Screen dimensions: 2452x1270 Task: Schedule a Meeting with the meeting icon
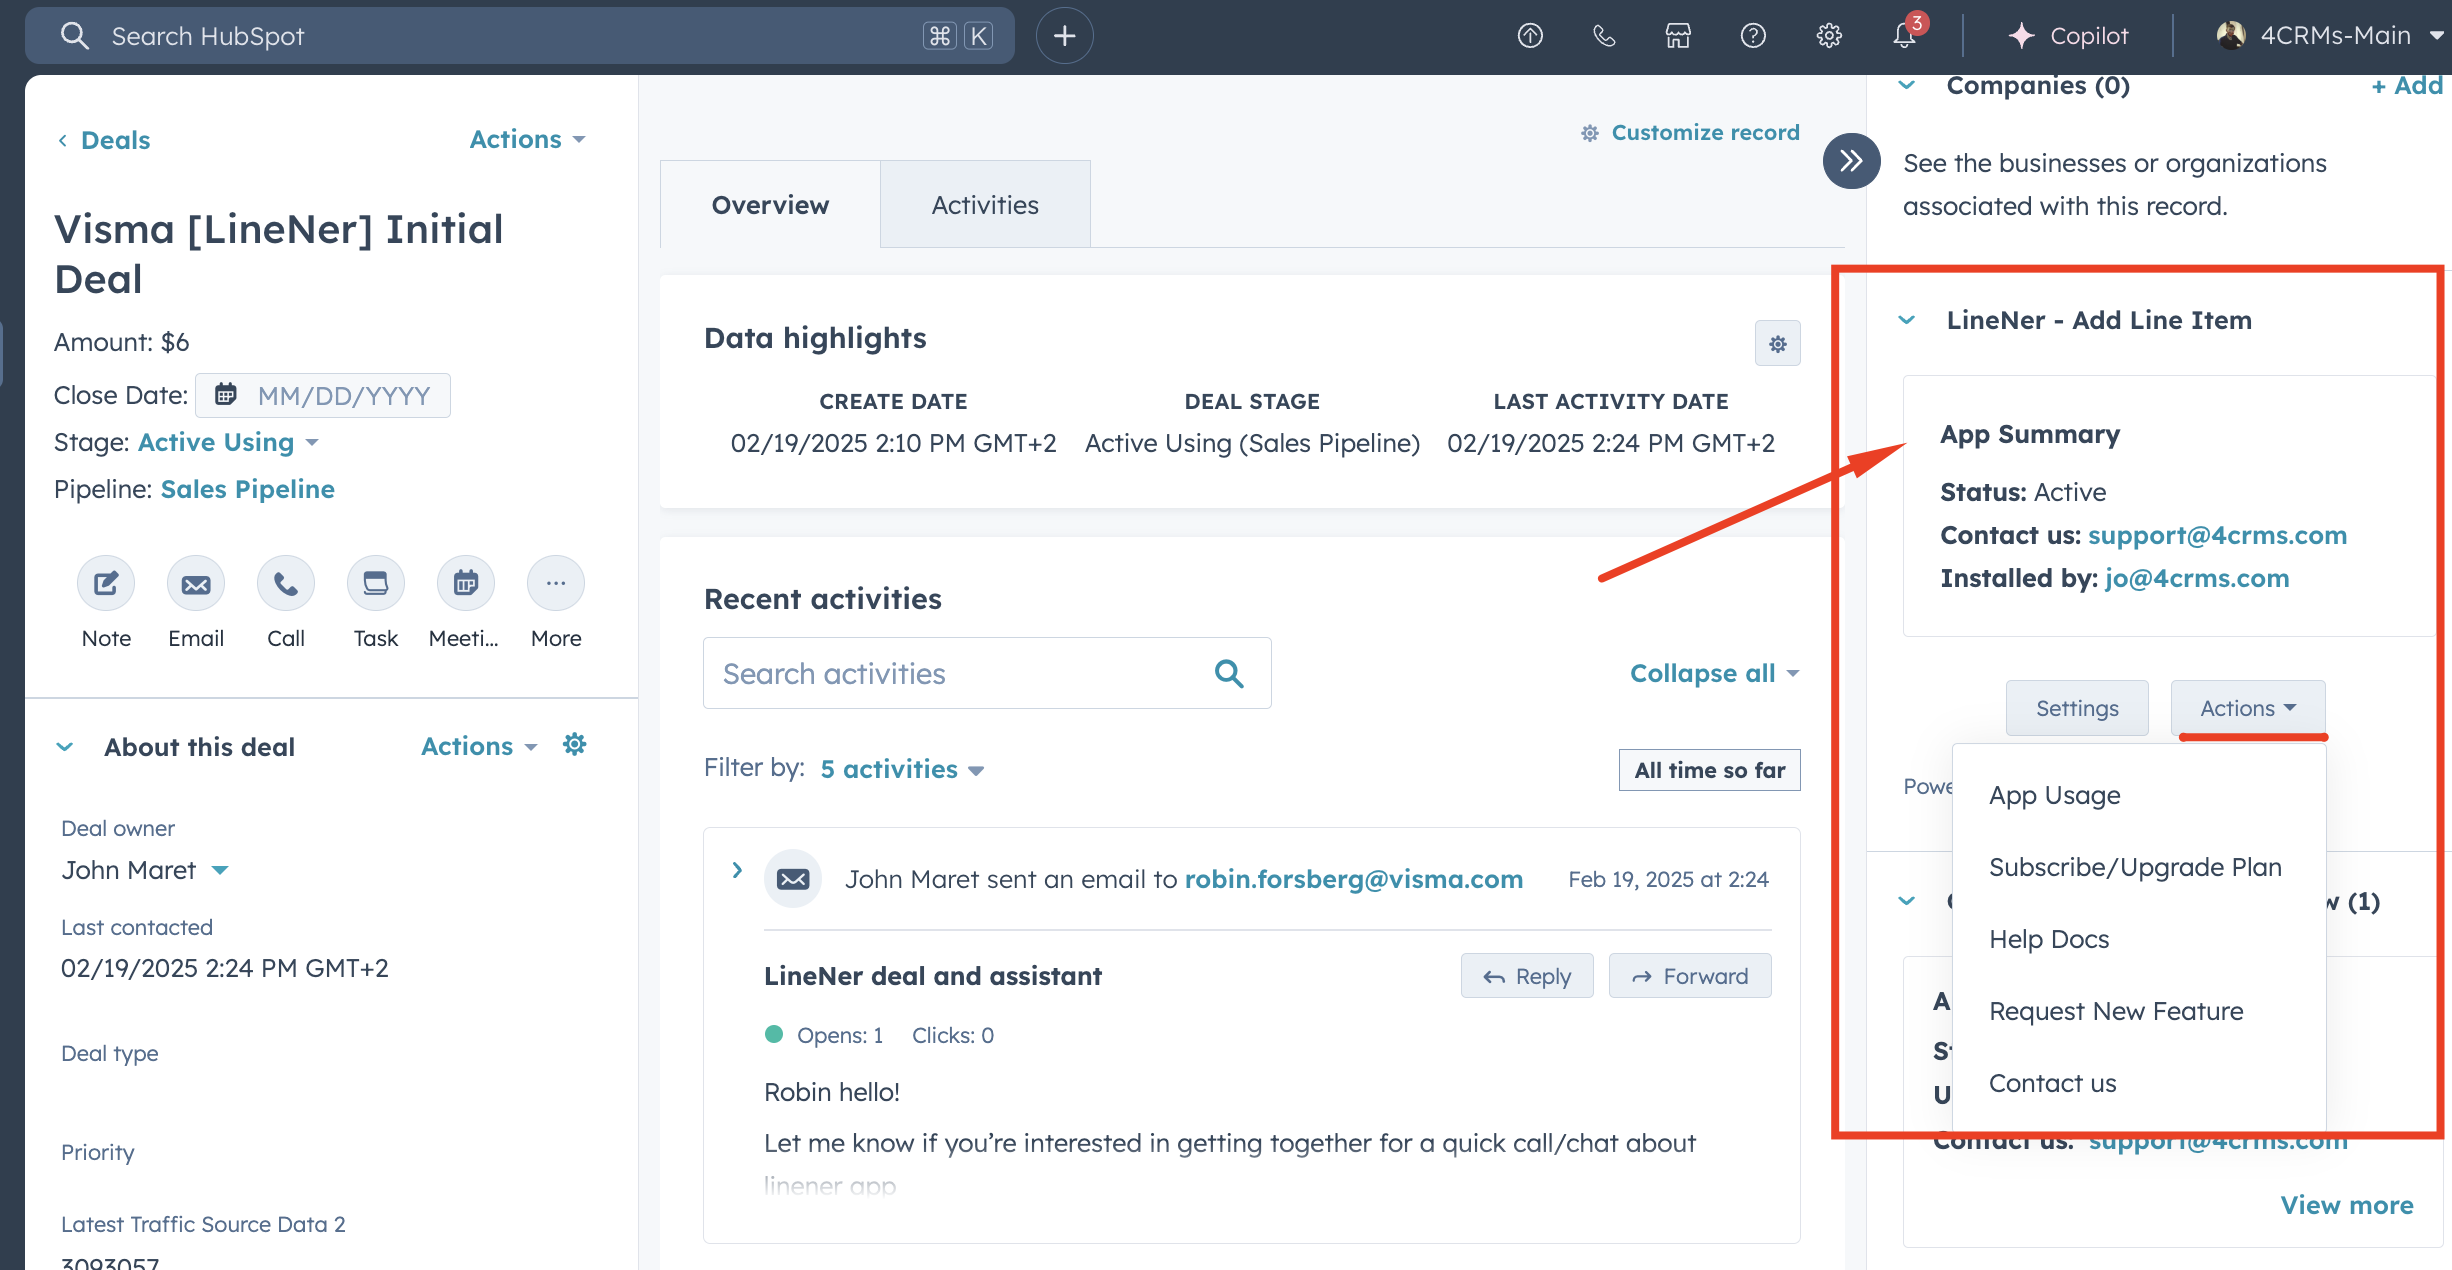point(466,583)
